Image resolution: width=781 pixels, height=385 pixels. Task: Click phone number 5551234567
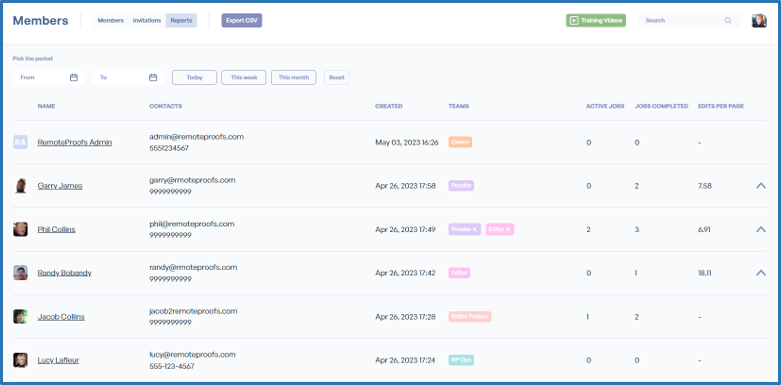tap(169, 148)
